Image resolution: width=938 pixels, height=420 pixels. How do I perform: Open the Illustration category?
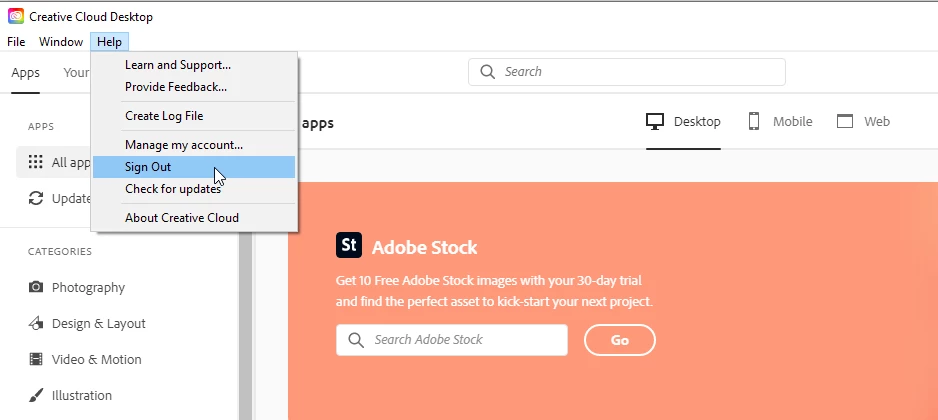(x=70, y=395)
